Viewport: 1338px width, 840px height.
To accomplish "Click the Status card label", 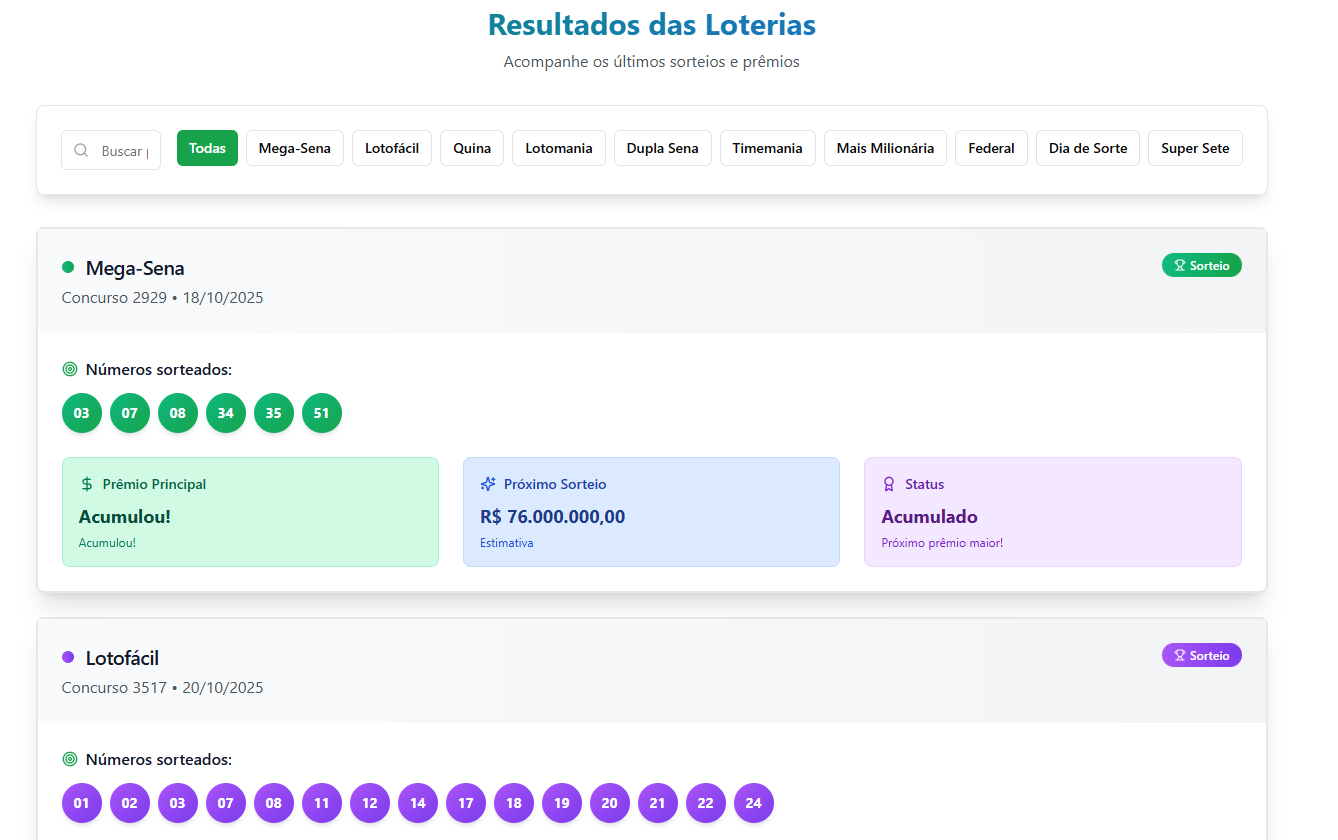I will point(925,484).
